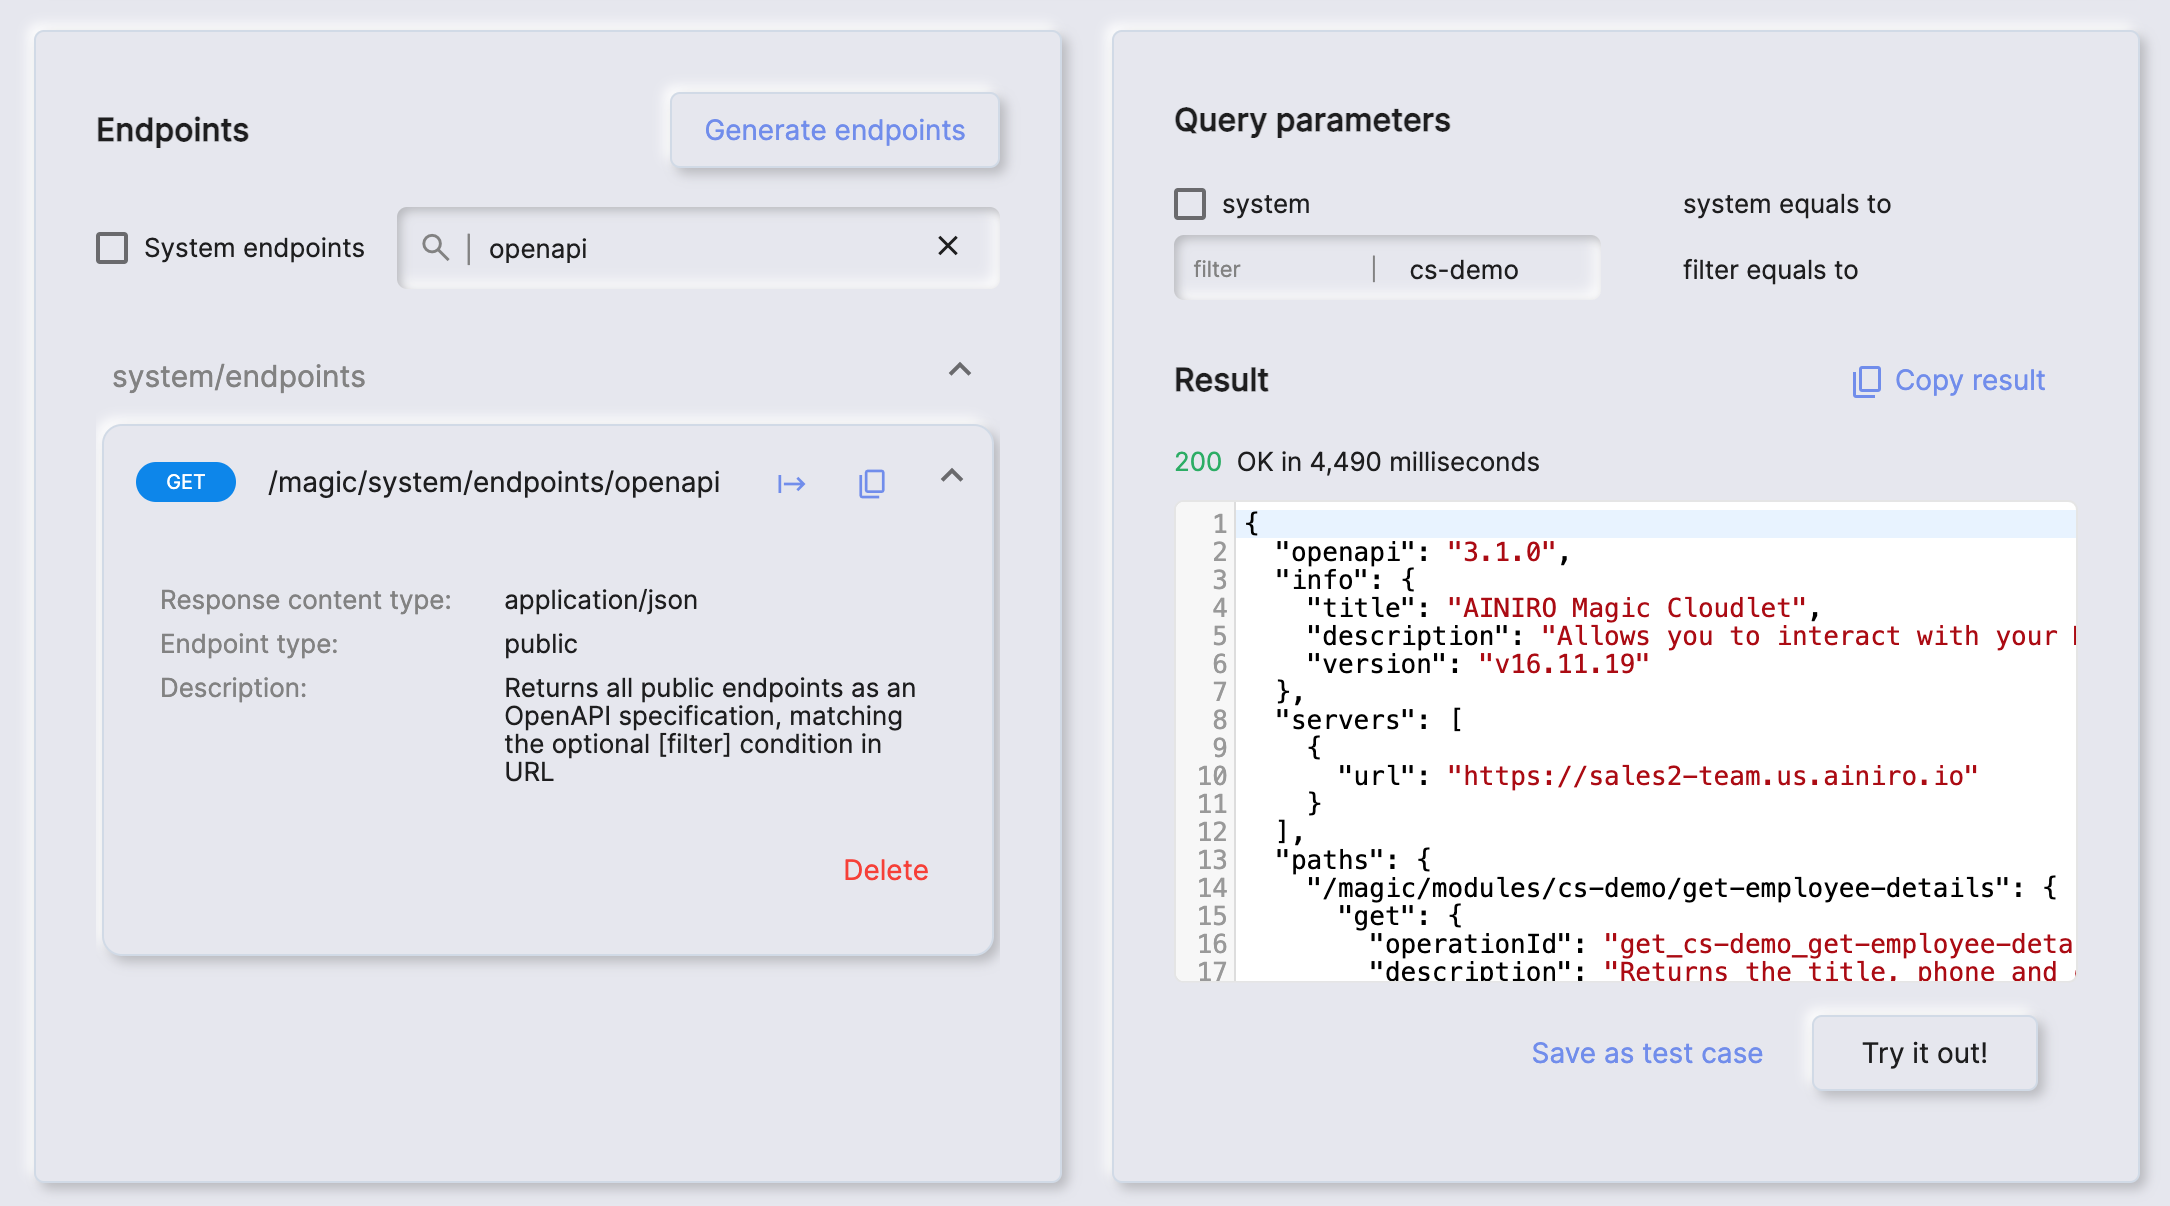Expand the system/endpoints group chevron
This screenshot has width=2170, height=1206.
[959, 371]
